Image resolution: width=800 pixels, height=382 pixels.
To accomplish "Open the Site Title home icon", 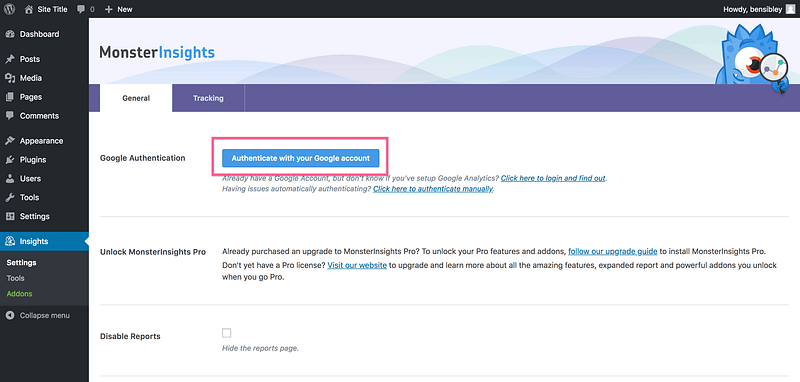I will (x=29, y=9).
